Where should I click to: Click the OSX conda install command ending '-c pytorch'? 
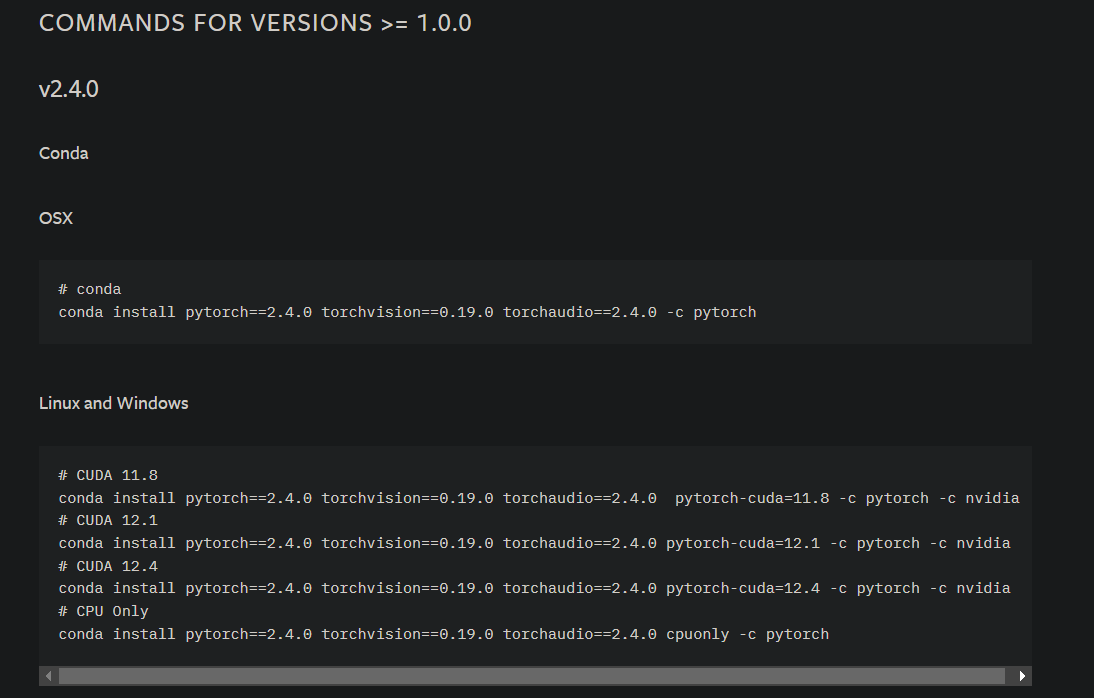tap(407, 313)
